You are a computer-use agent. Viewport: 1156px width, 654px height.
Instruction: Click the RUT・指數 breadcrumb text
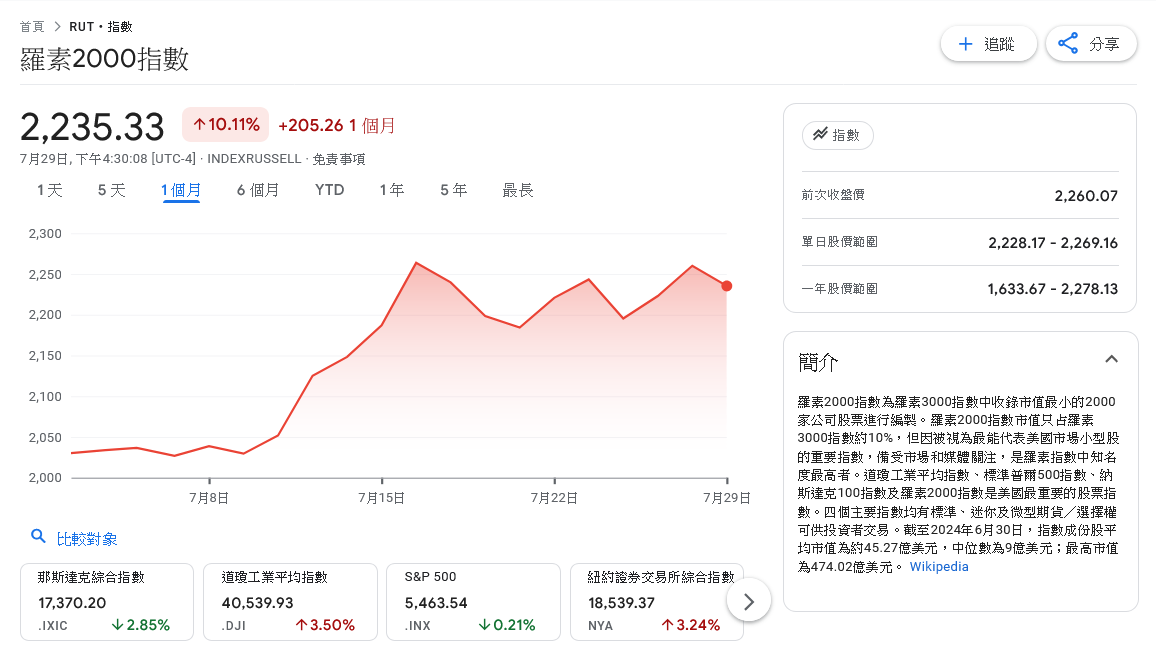point(101,27)
